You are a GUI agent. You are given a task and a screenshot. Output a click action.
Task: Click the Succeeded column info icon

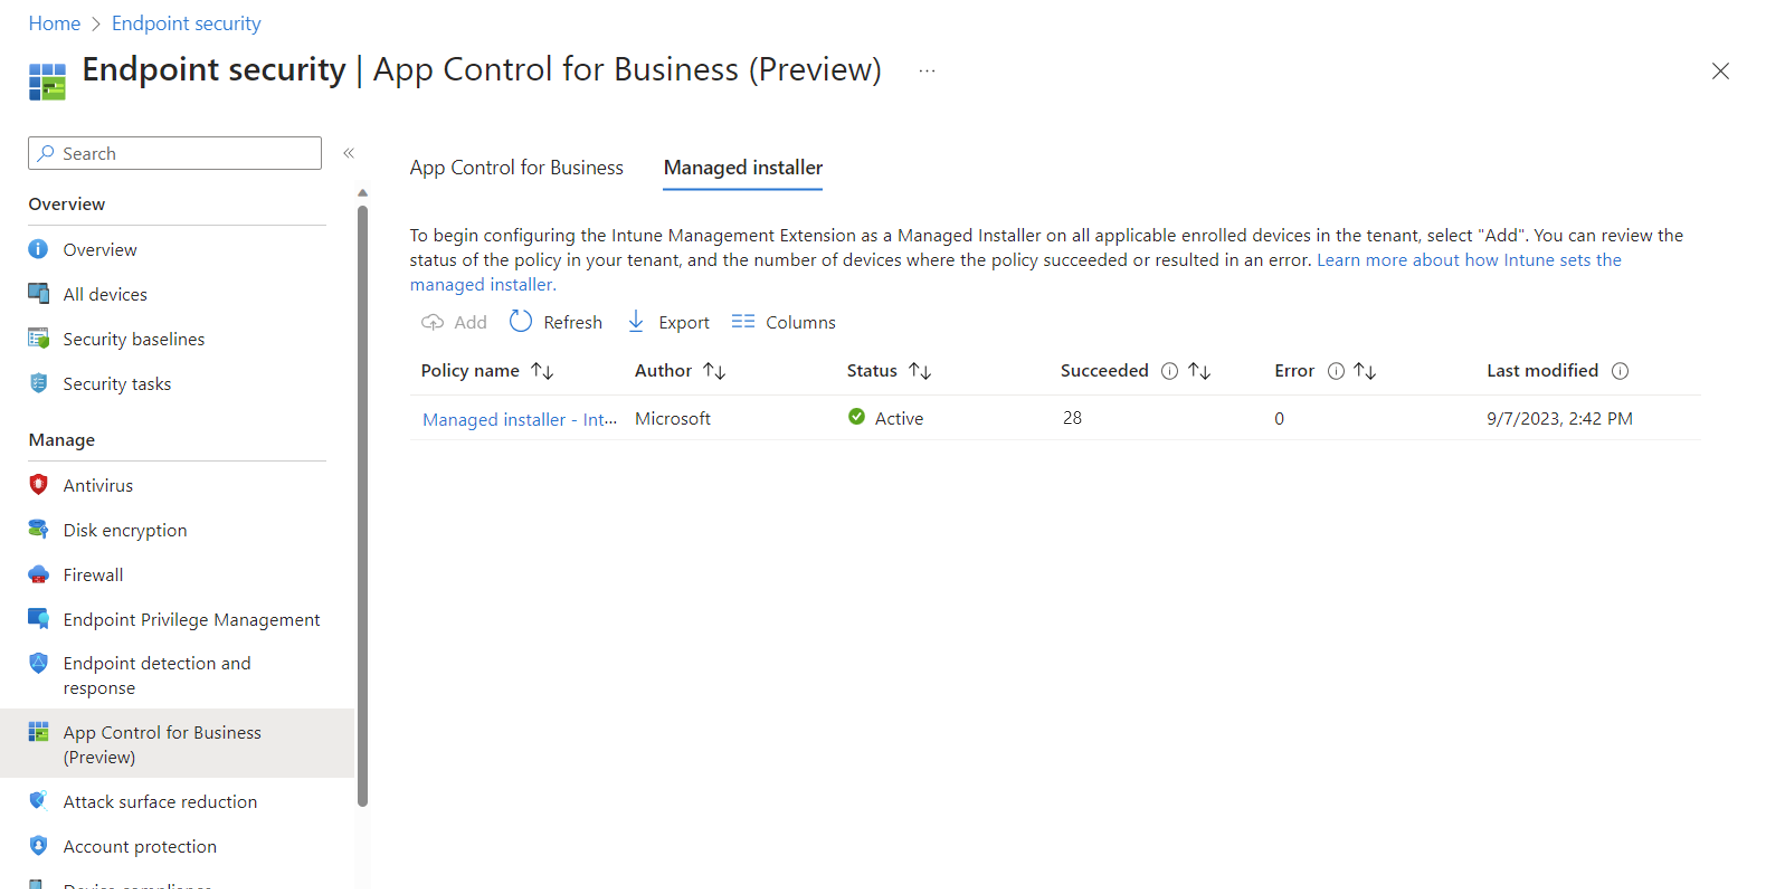tap(1169, 371)
